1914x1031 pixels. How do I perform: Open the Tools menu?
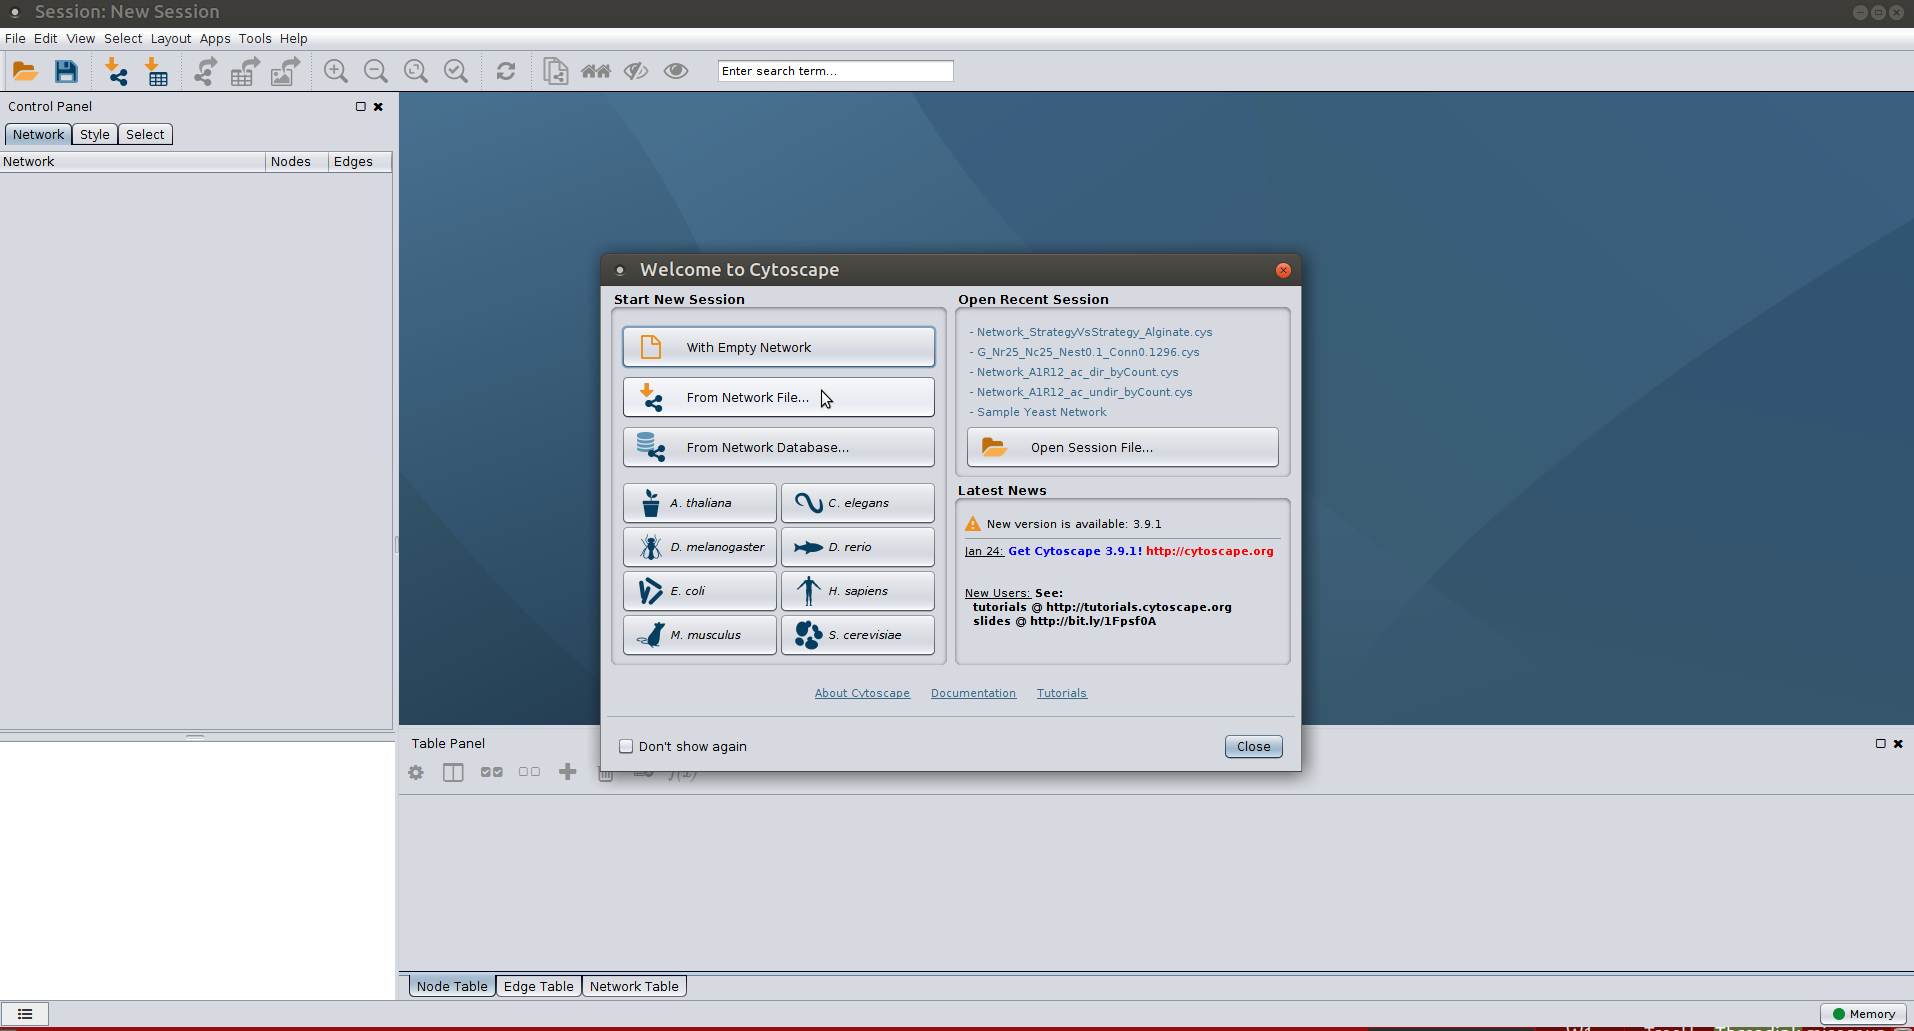pyautogui.click(x=255, y=39)
